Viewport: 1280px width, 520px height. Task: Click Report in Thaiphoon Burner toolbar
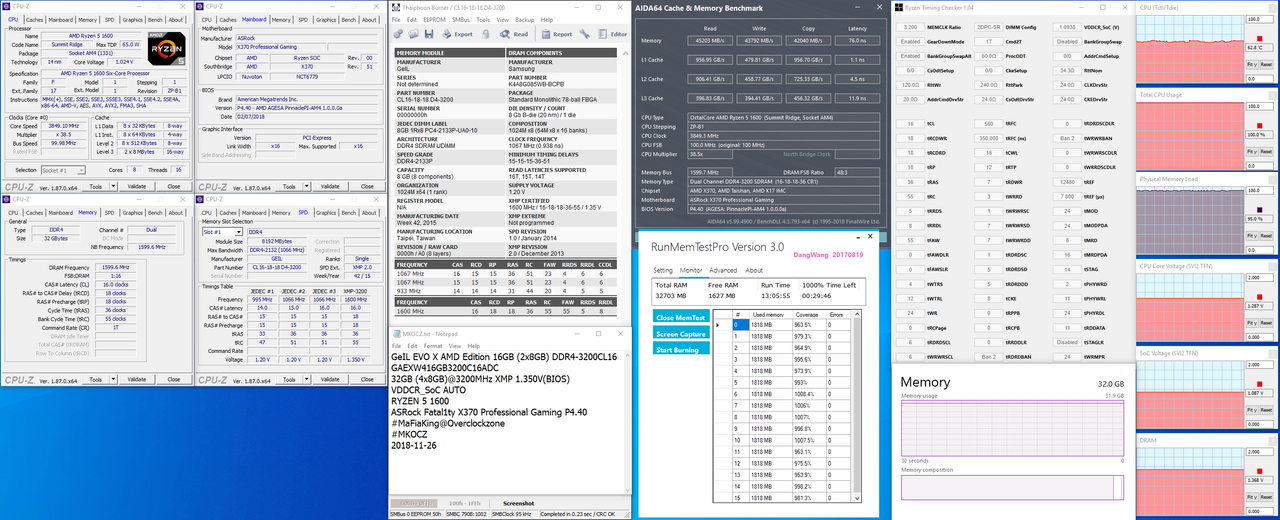pyautogui.click(x=557, y=34)
